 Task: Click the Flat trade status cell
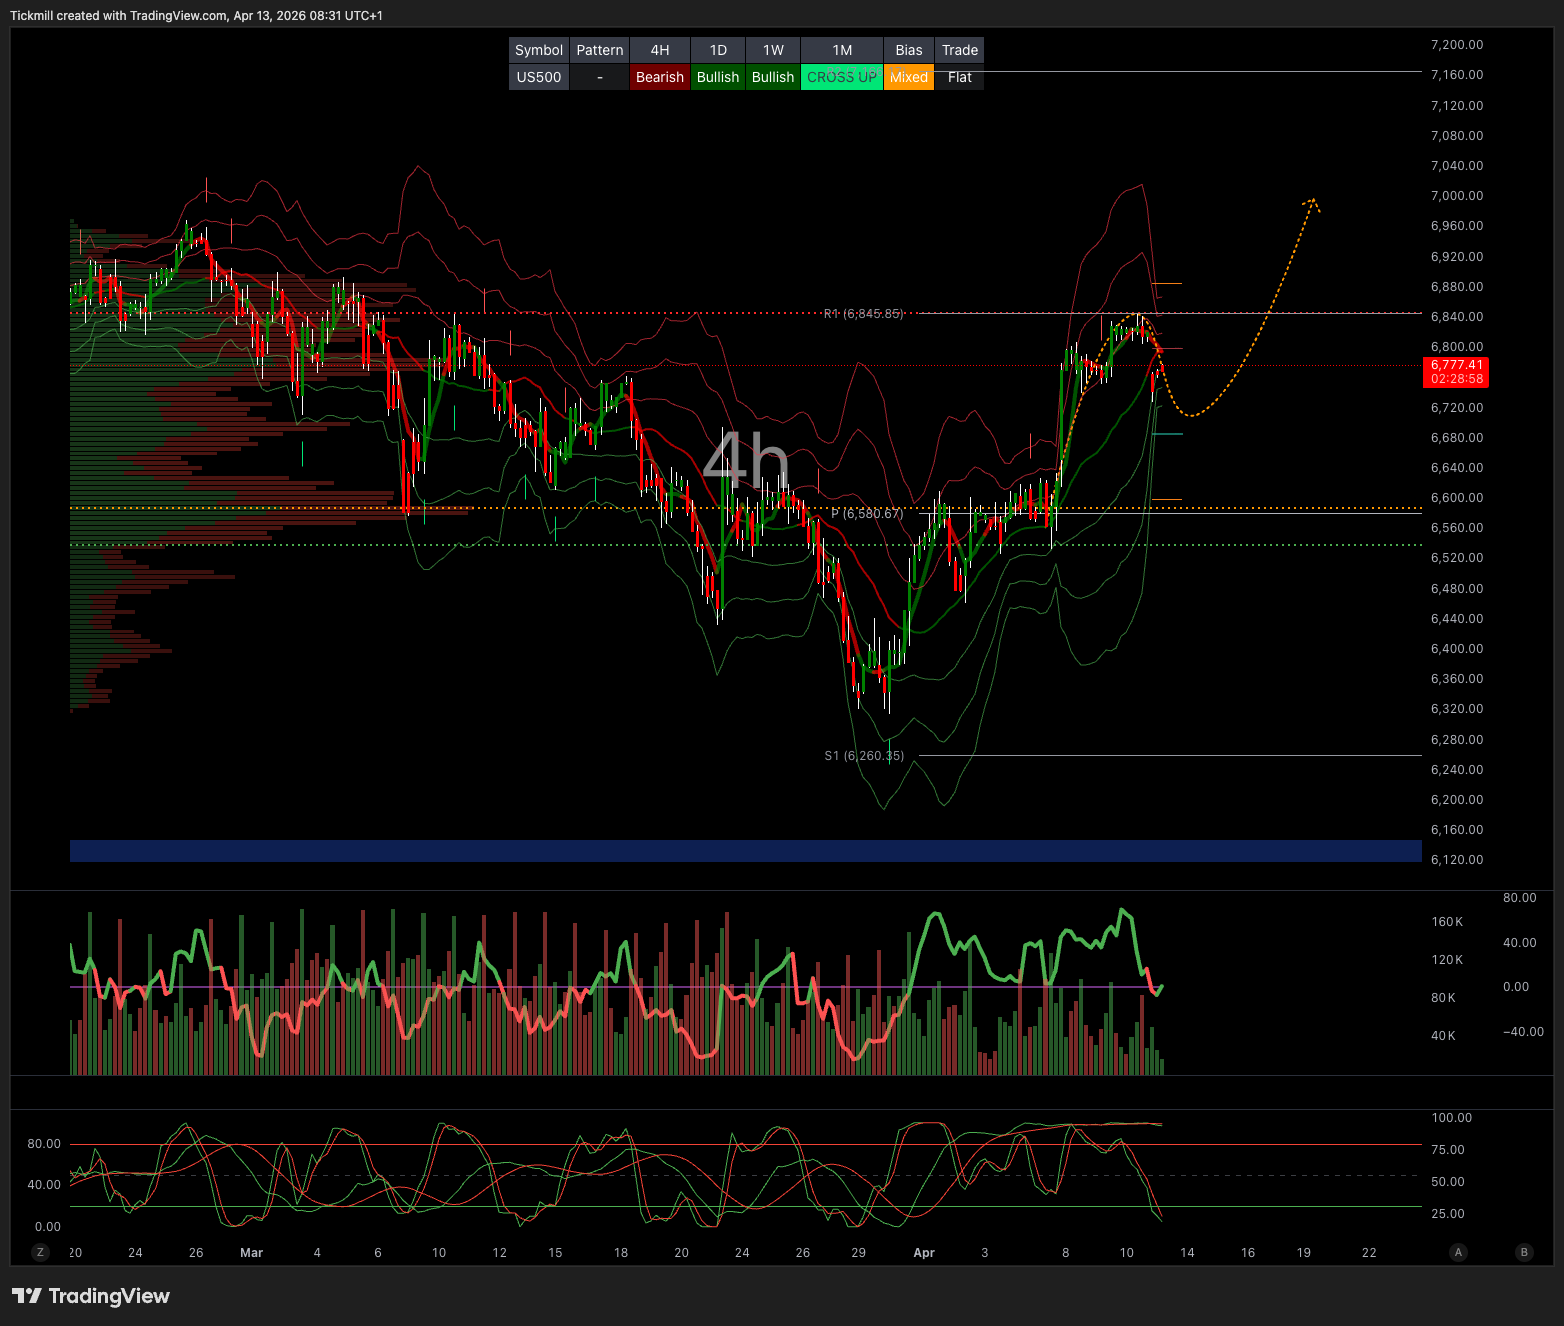960,77
